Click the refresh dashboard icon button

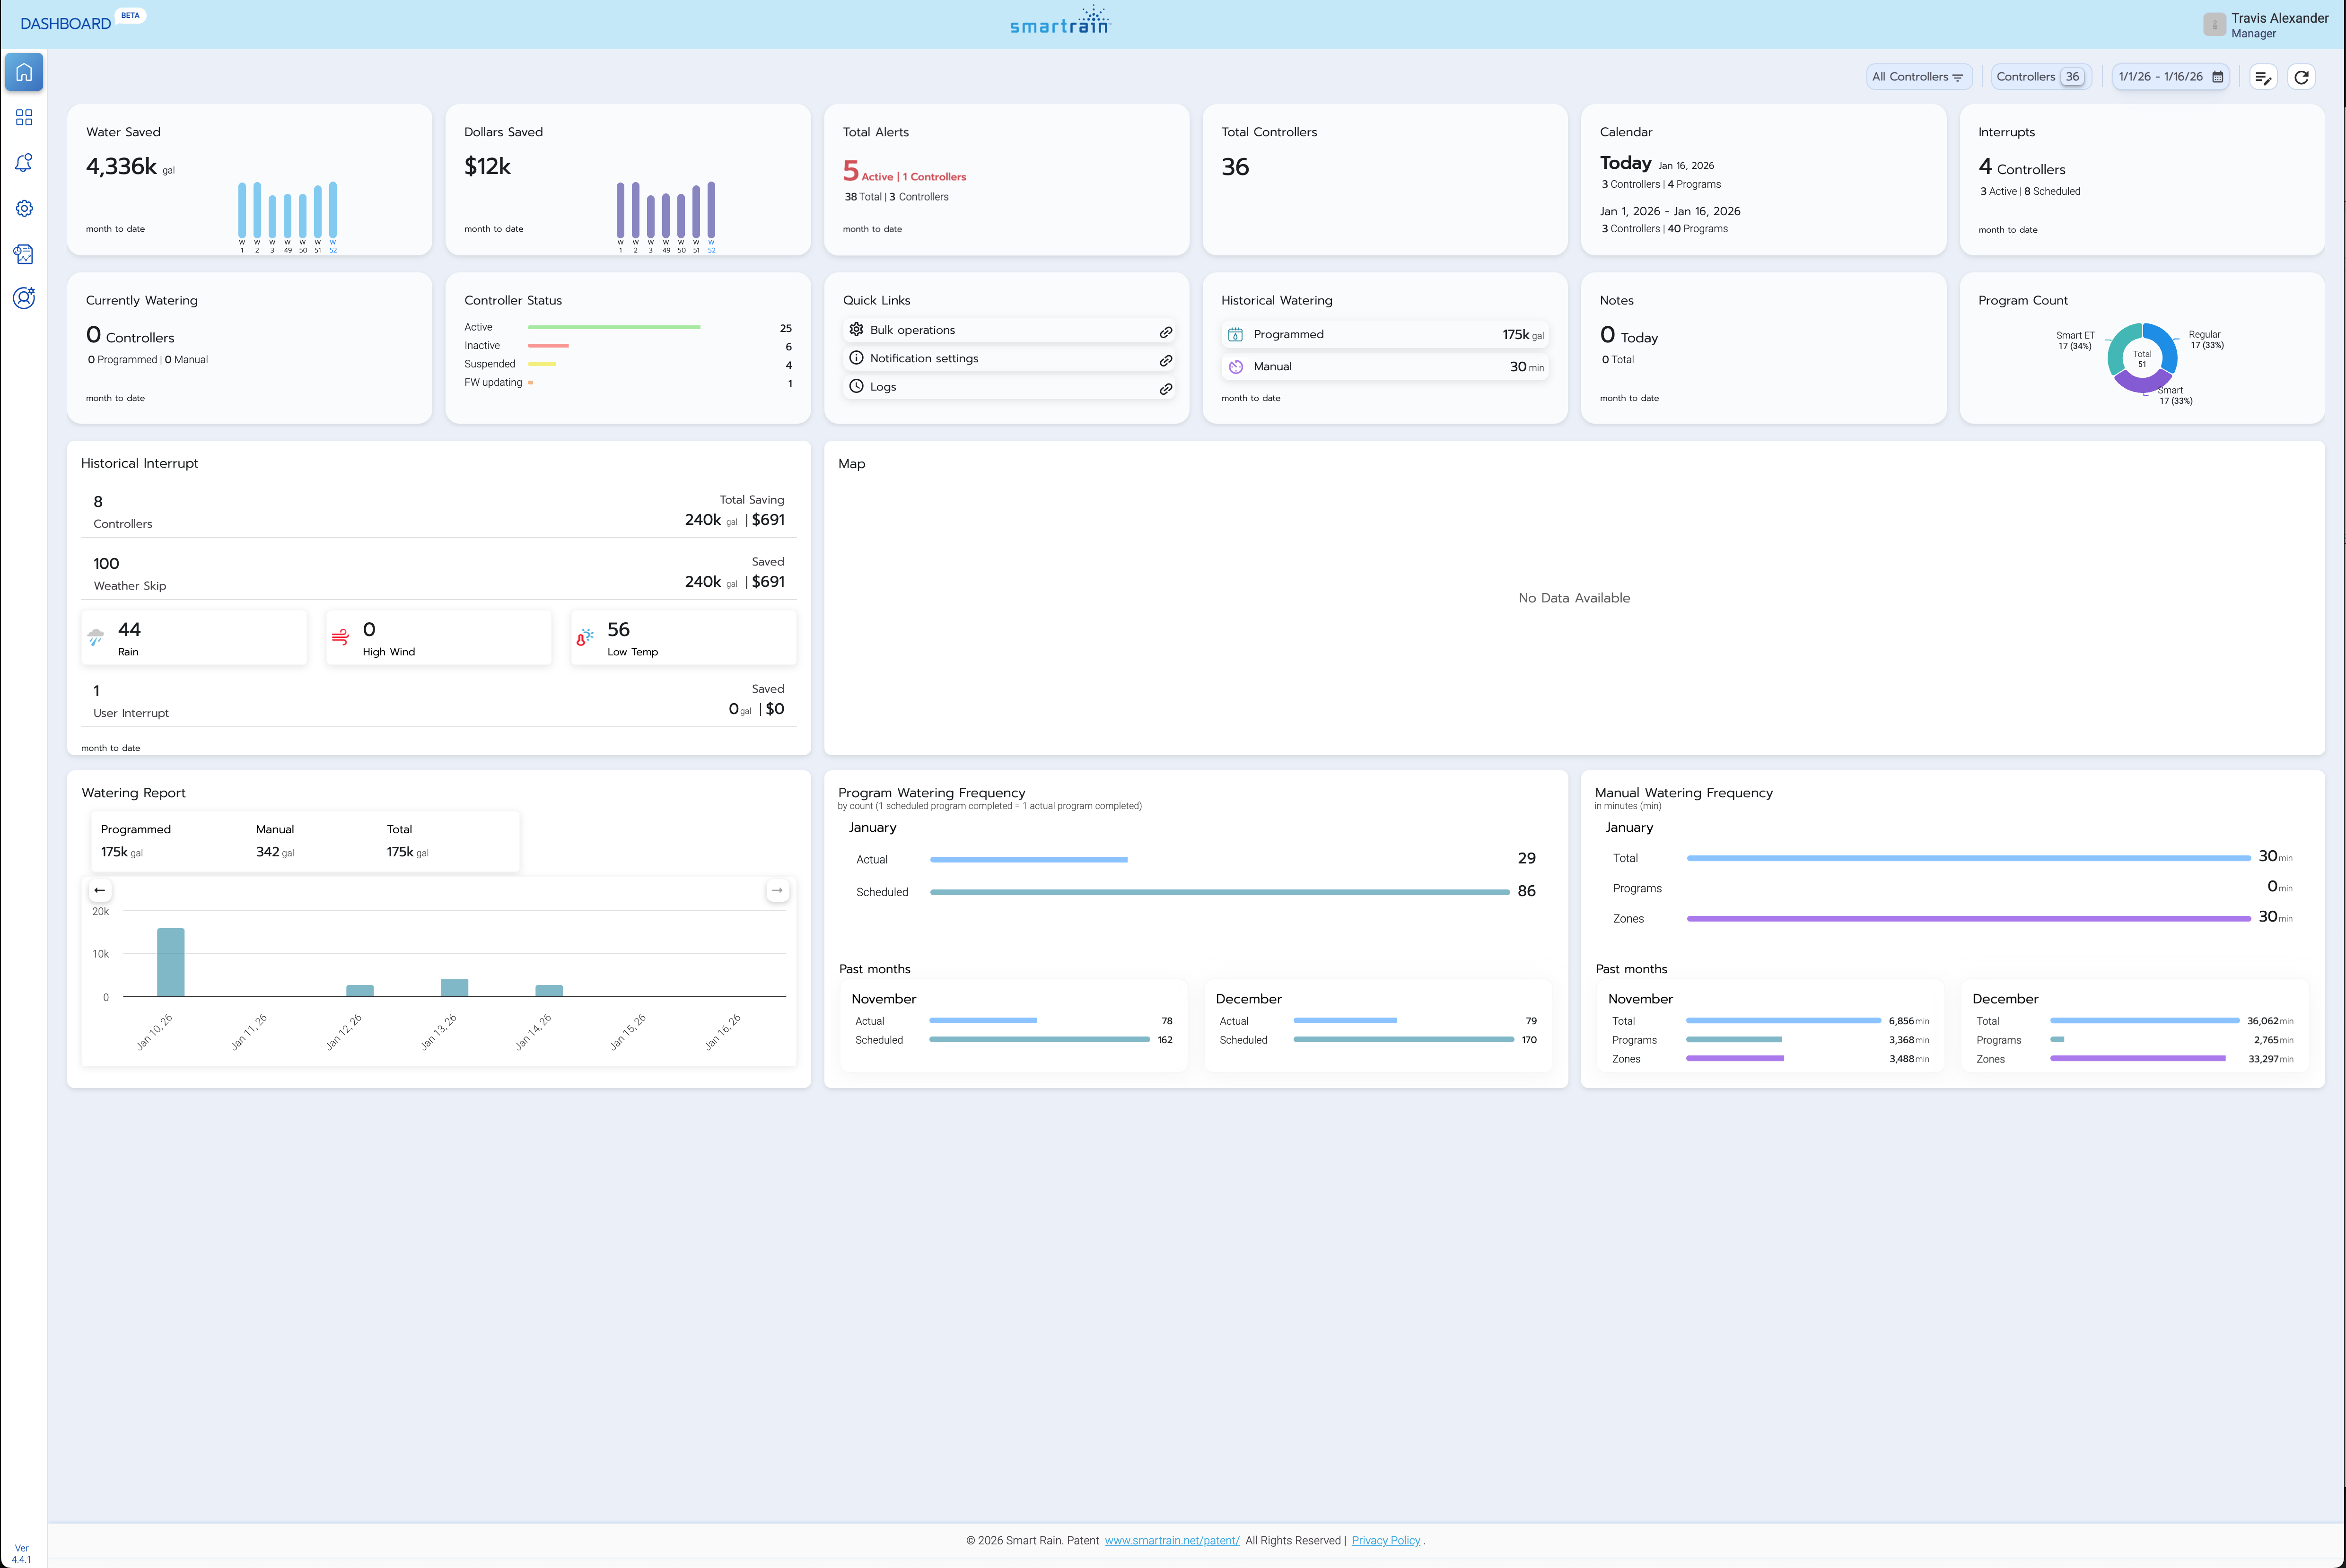pyautogui.click(x=2301, y=77)
